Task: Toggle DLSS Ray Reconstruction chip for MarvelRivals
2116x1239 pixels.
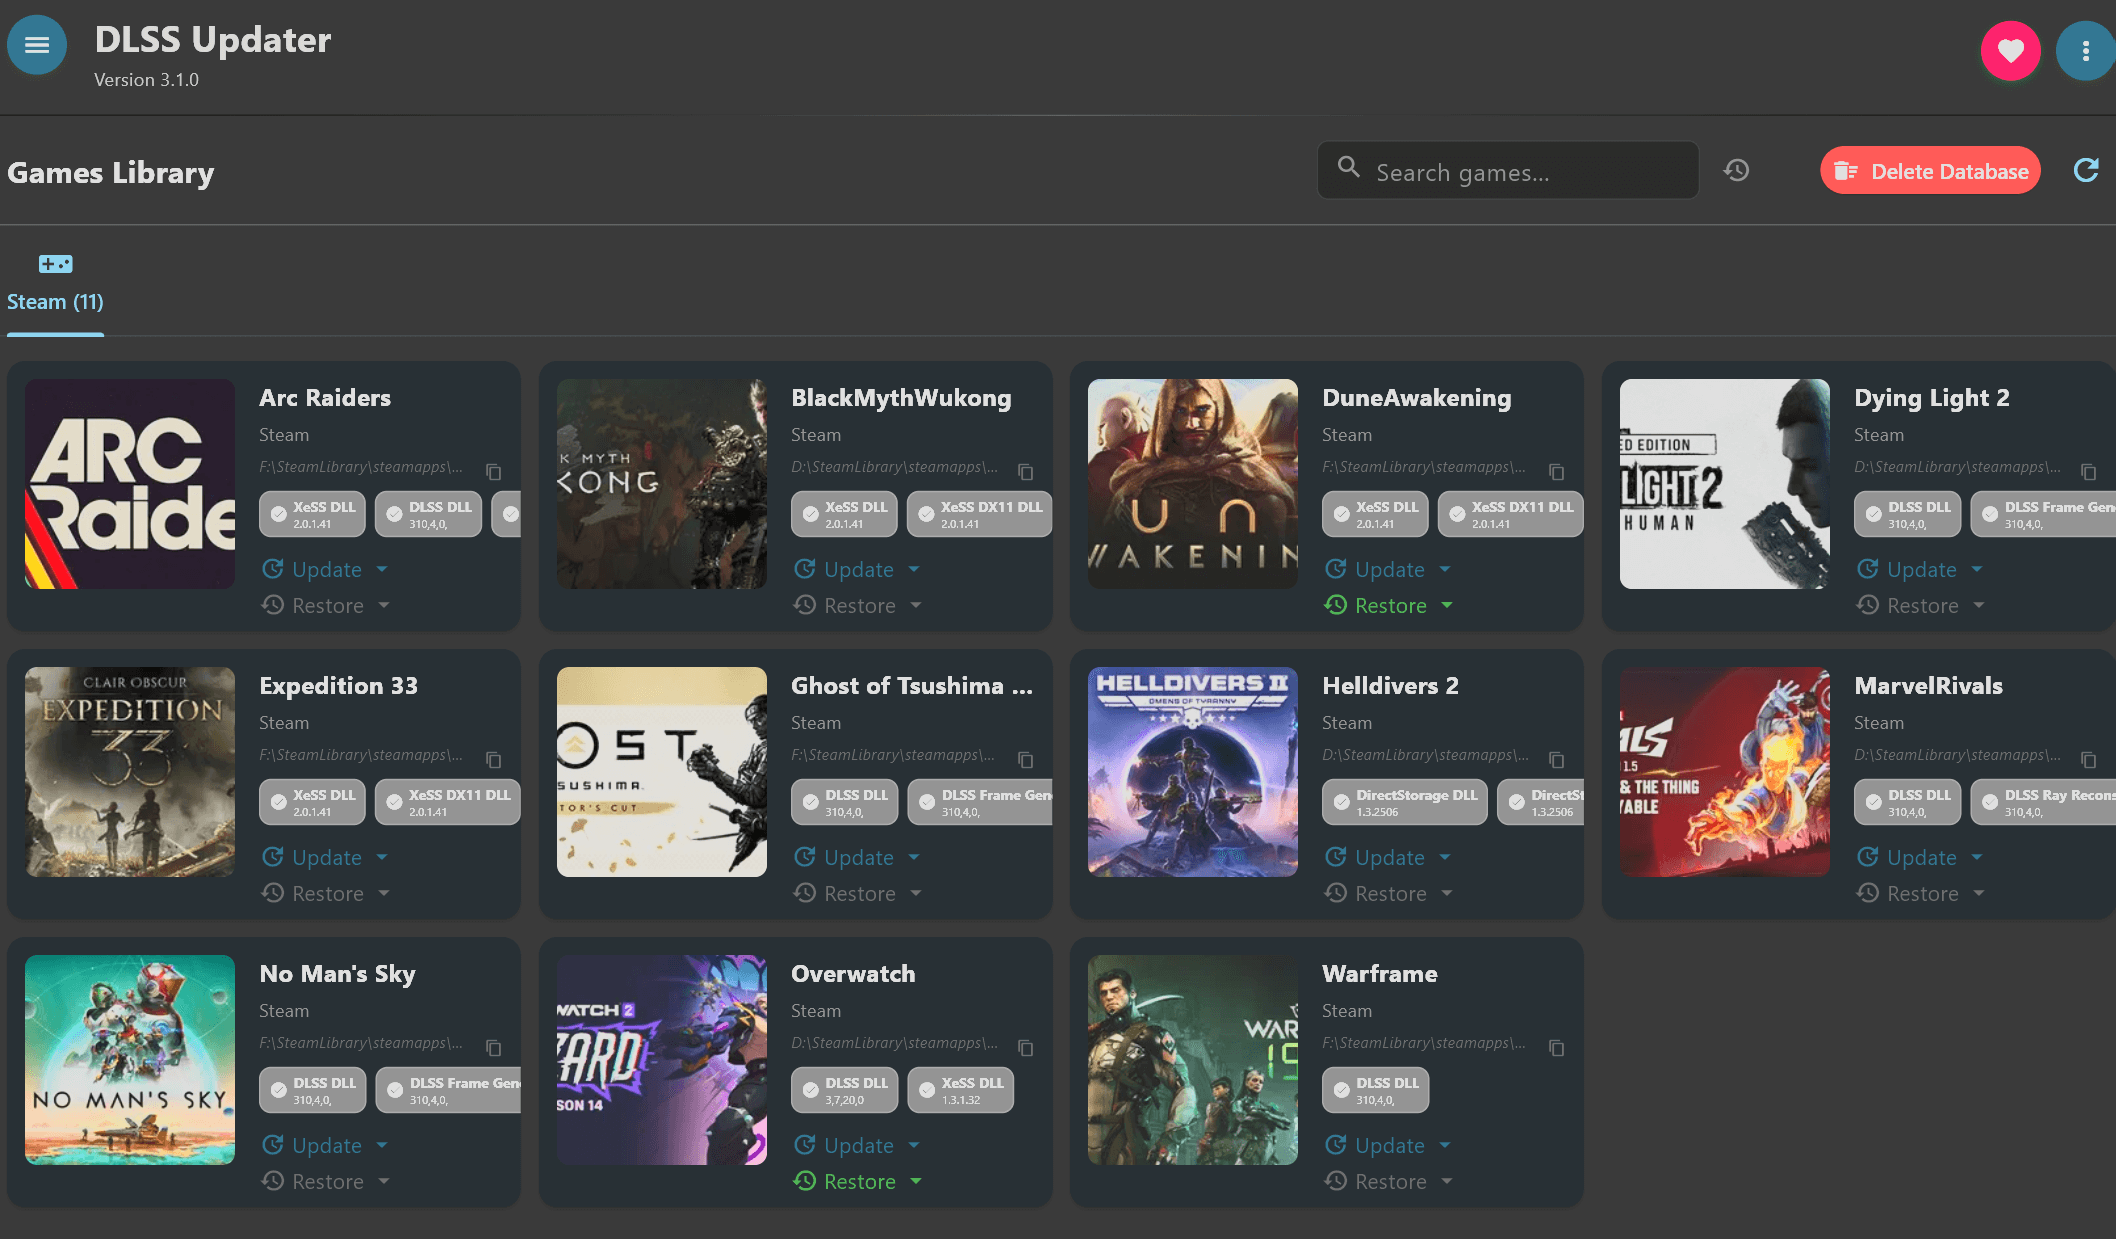Action: pos(2042,802)
